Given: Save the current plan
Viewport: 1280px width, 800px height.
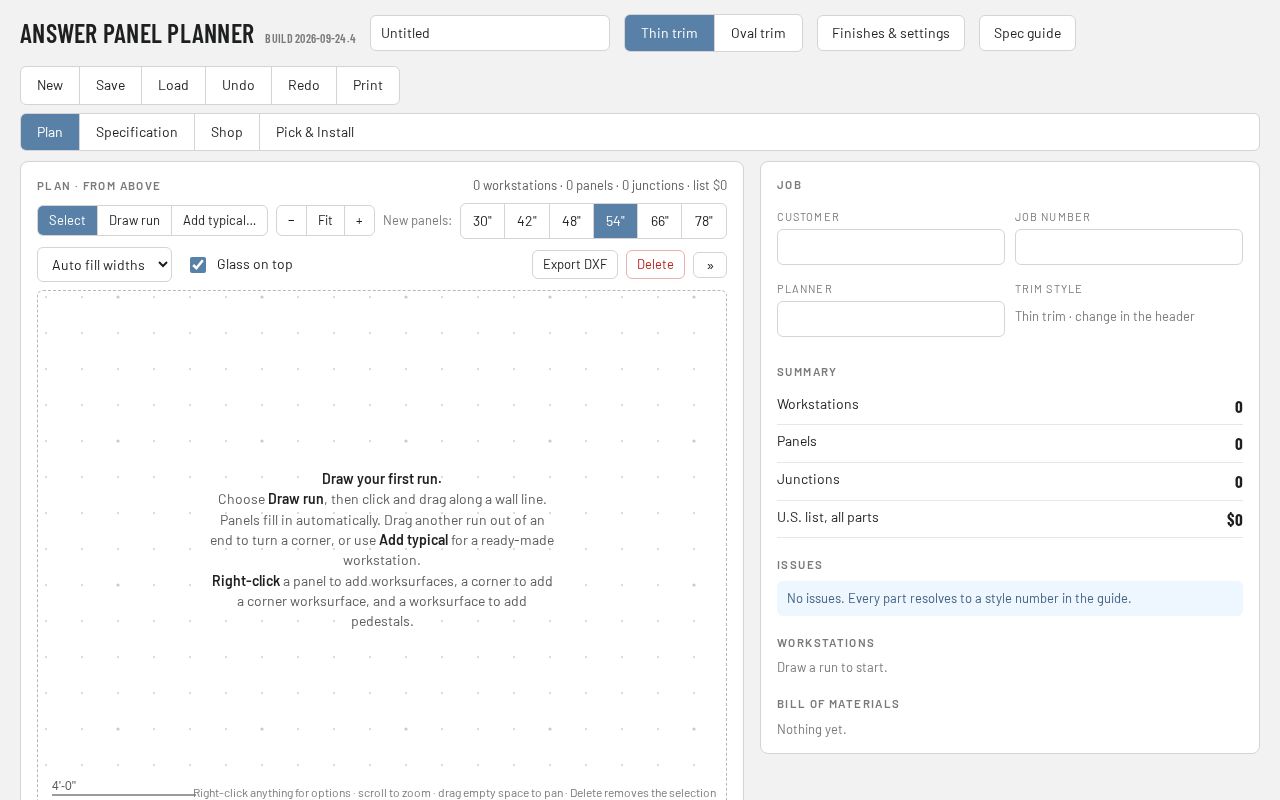Looking at the screenshot, I should (110, 85).
